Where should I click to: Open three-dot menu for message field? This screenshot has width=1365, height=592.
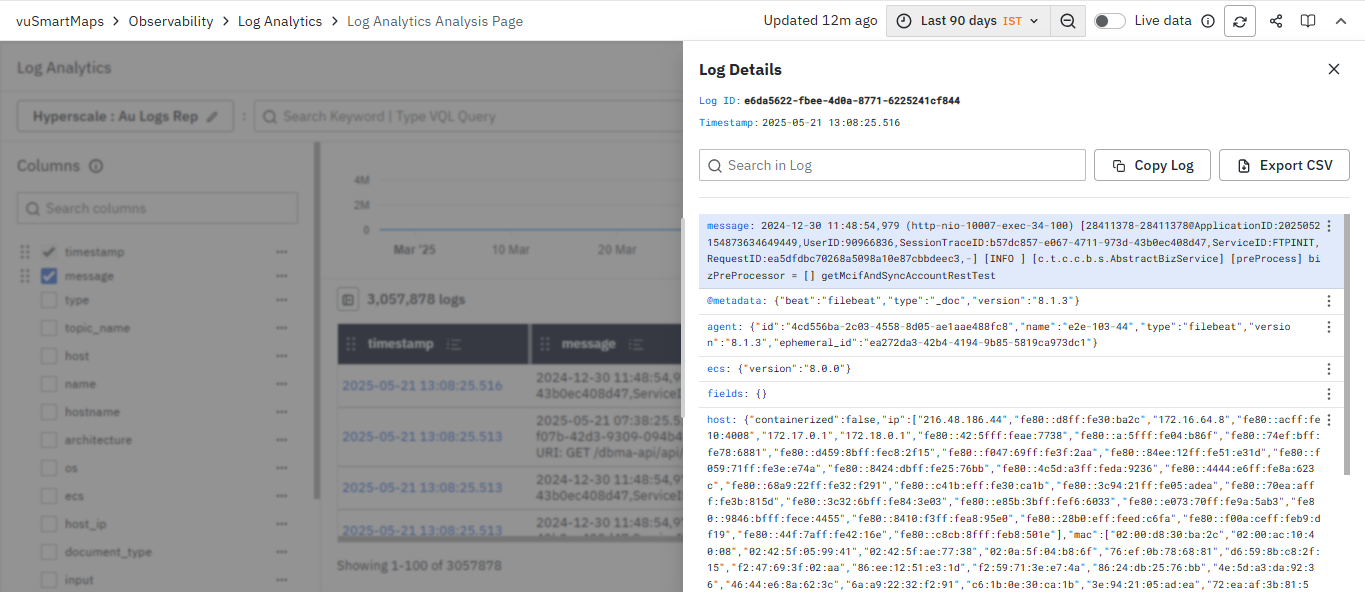[x=1329, y=227]
